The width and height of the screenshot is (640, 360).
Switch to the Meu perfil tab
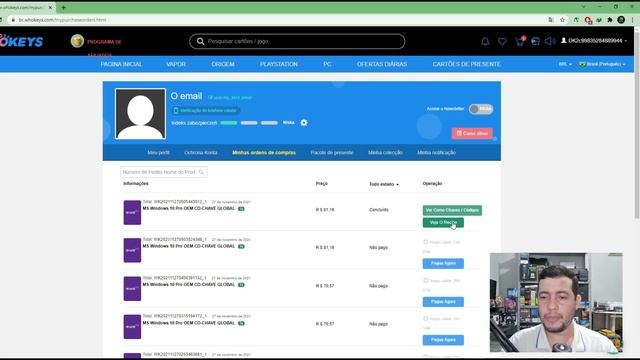click(x=158, y=152)
